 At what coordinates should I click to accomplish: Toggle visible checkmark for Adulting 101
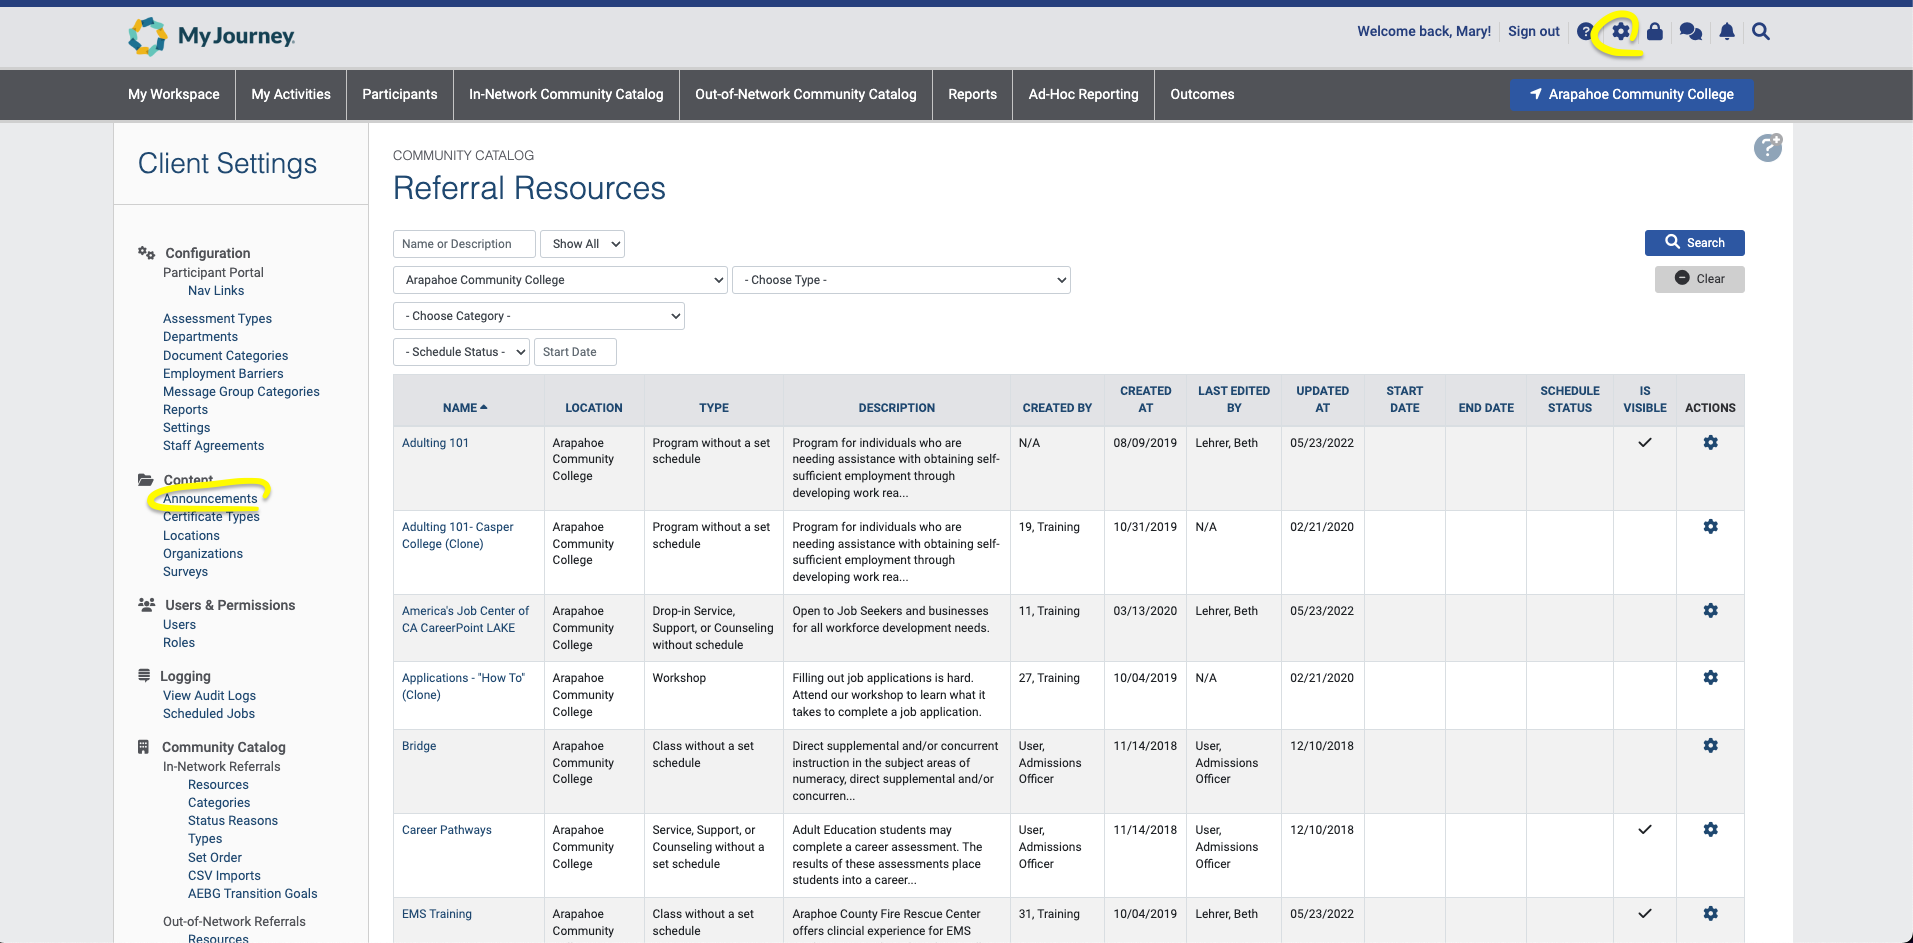coord(1644,443)
